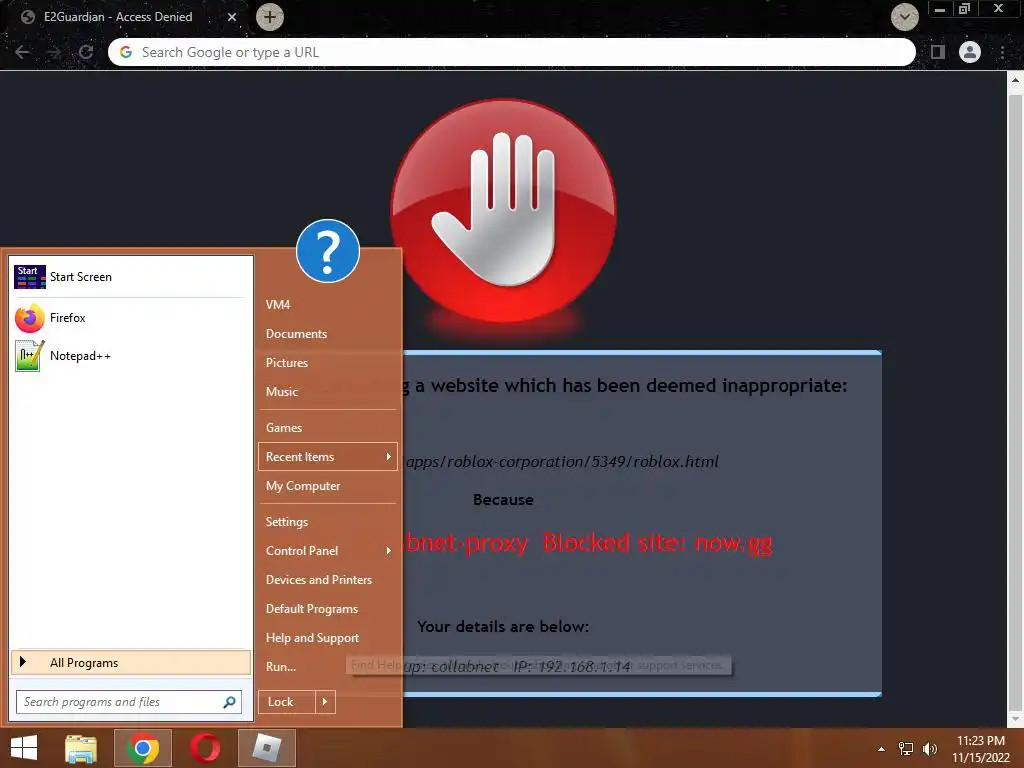
Task: Click the browser back arrow
Action: 22,52
